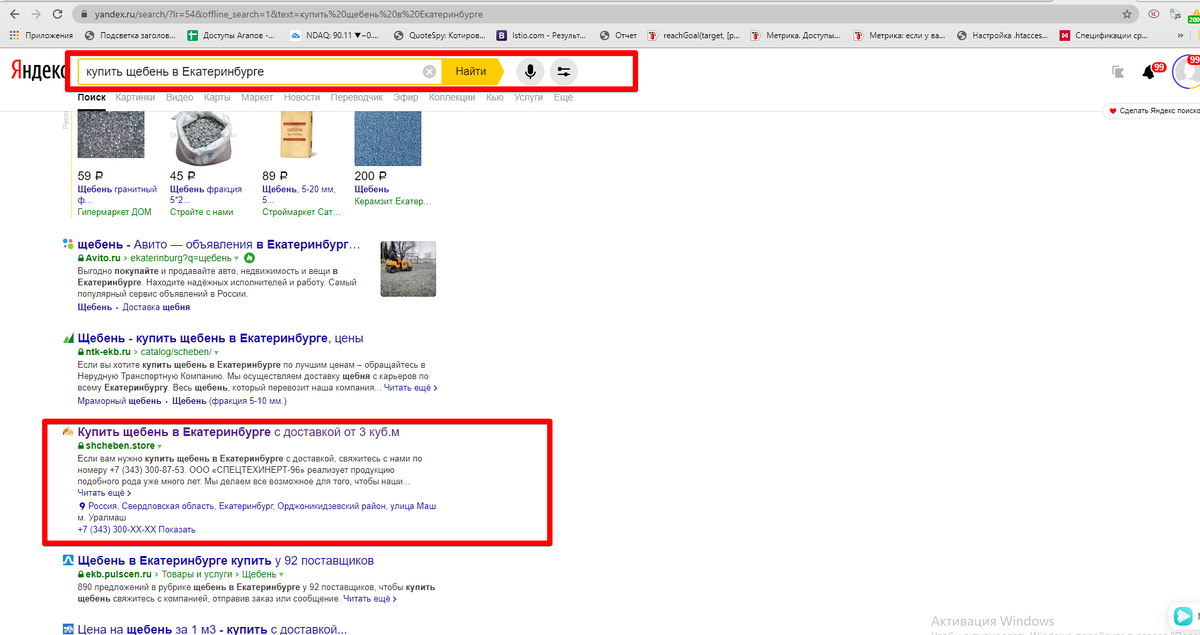Click the Мраморный щебень sitelink
This screenshot has height=635, width=1200.
point(119,401)
